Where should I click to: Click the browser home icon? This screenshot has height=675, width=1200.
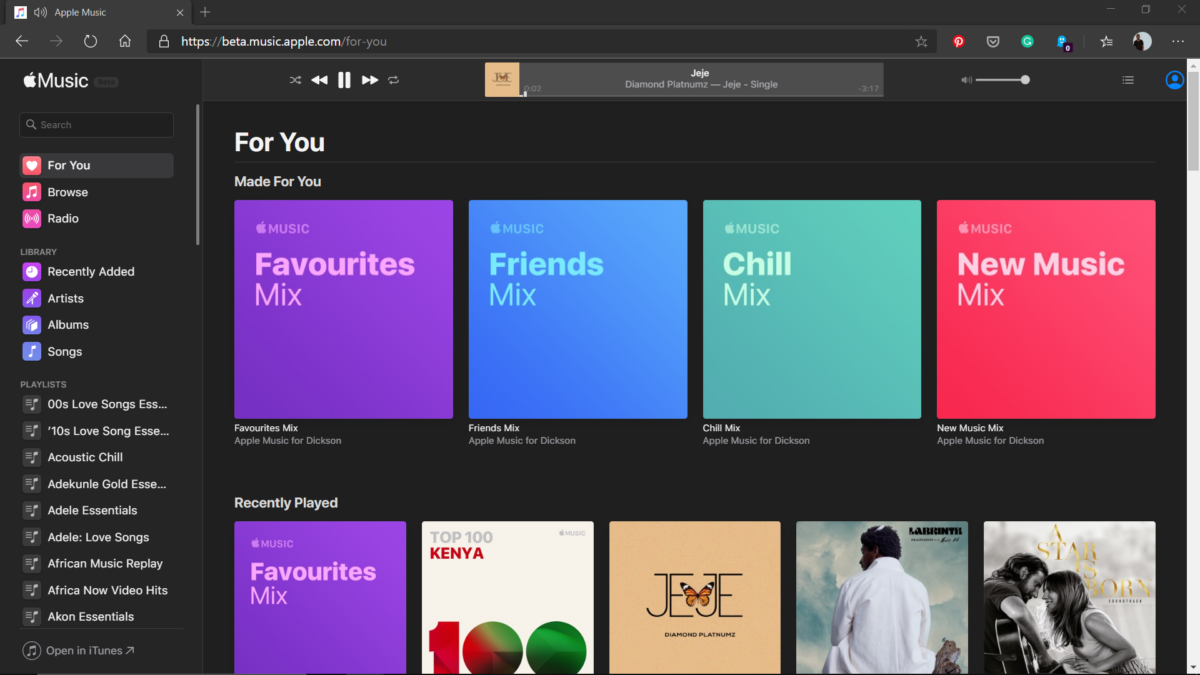pos(125,41)
